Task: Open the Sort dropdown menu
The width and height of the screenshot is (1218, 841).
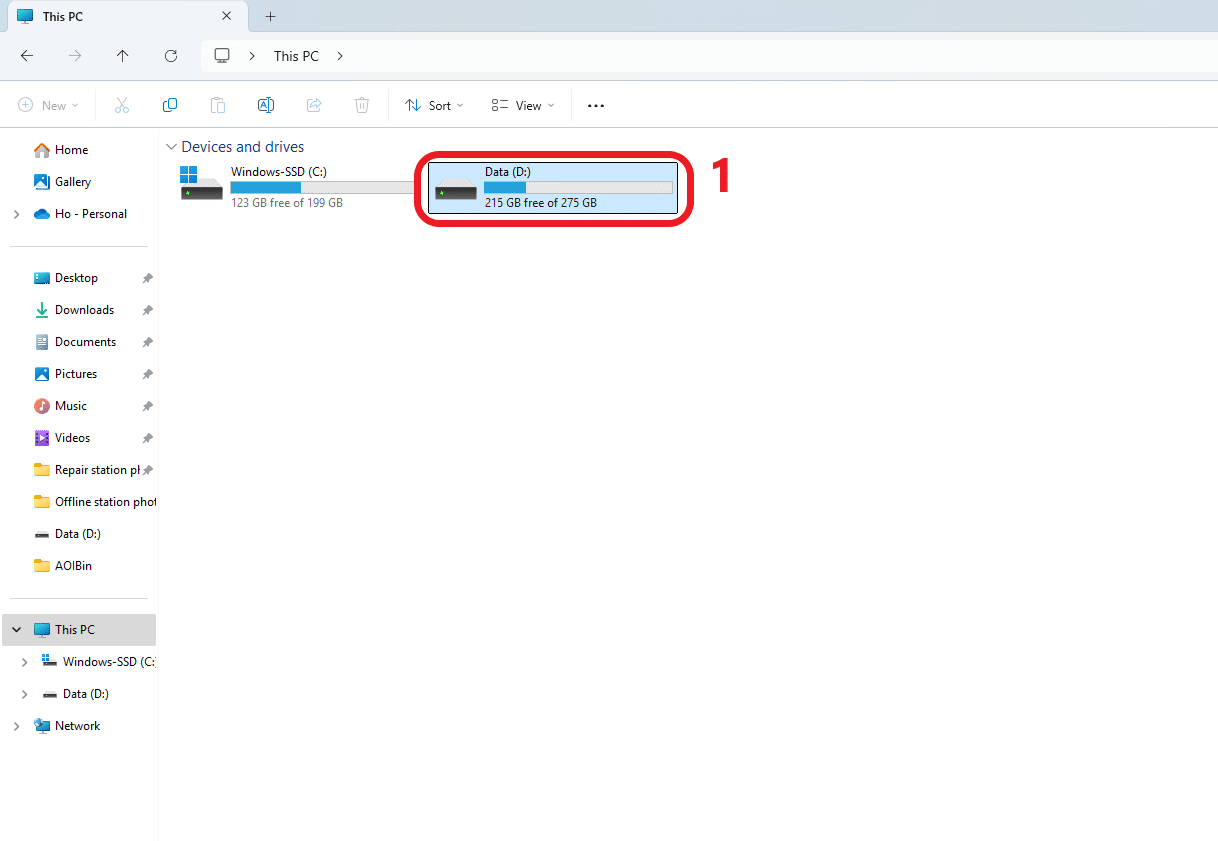Action: pyautogui.click(x=434, y=105)
